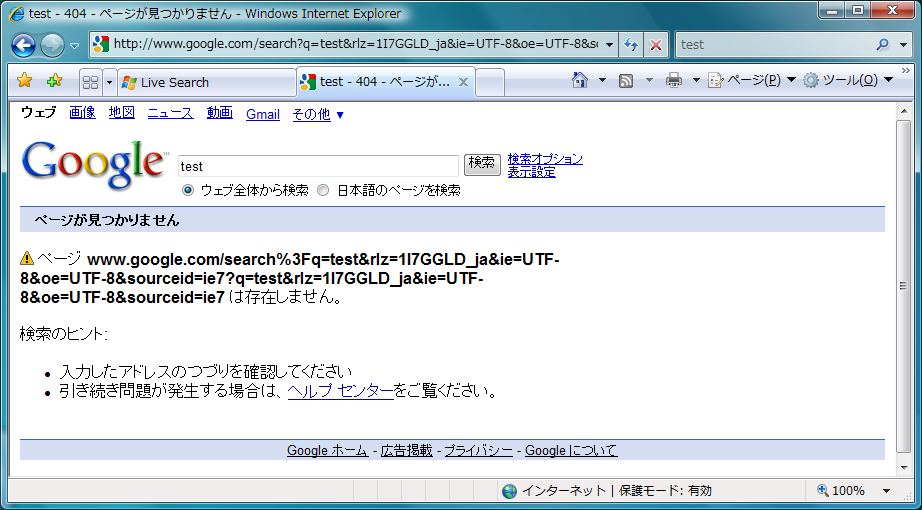922x510 pixels.
Task: Close the test - 404 tab
Action: (x=463, y=82)
